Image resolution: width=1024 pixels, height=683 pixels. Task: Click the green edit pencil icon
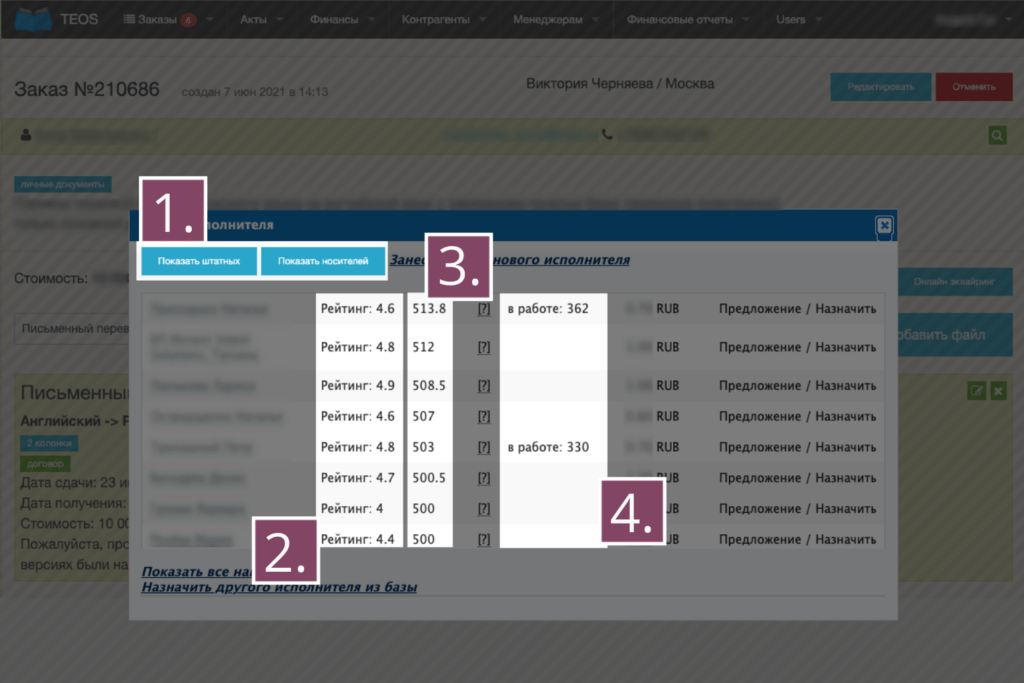pos(976,391)
